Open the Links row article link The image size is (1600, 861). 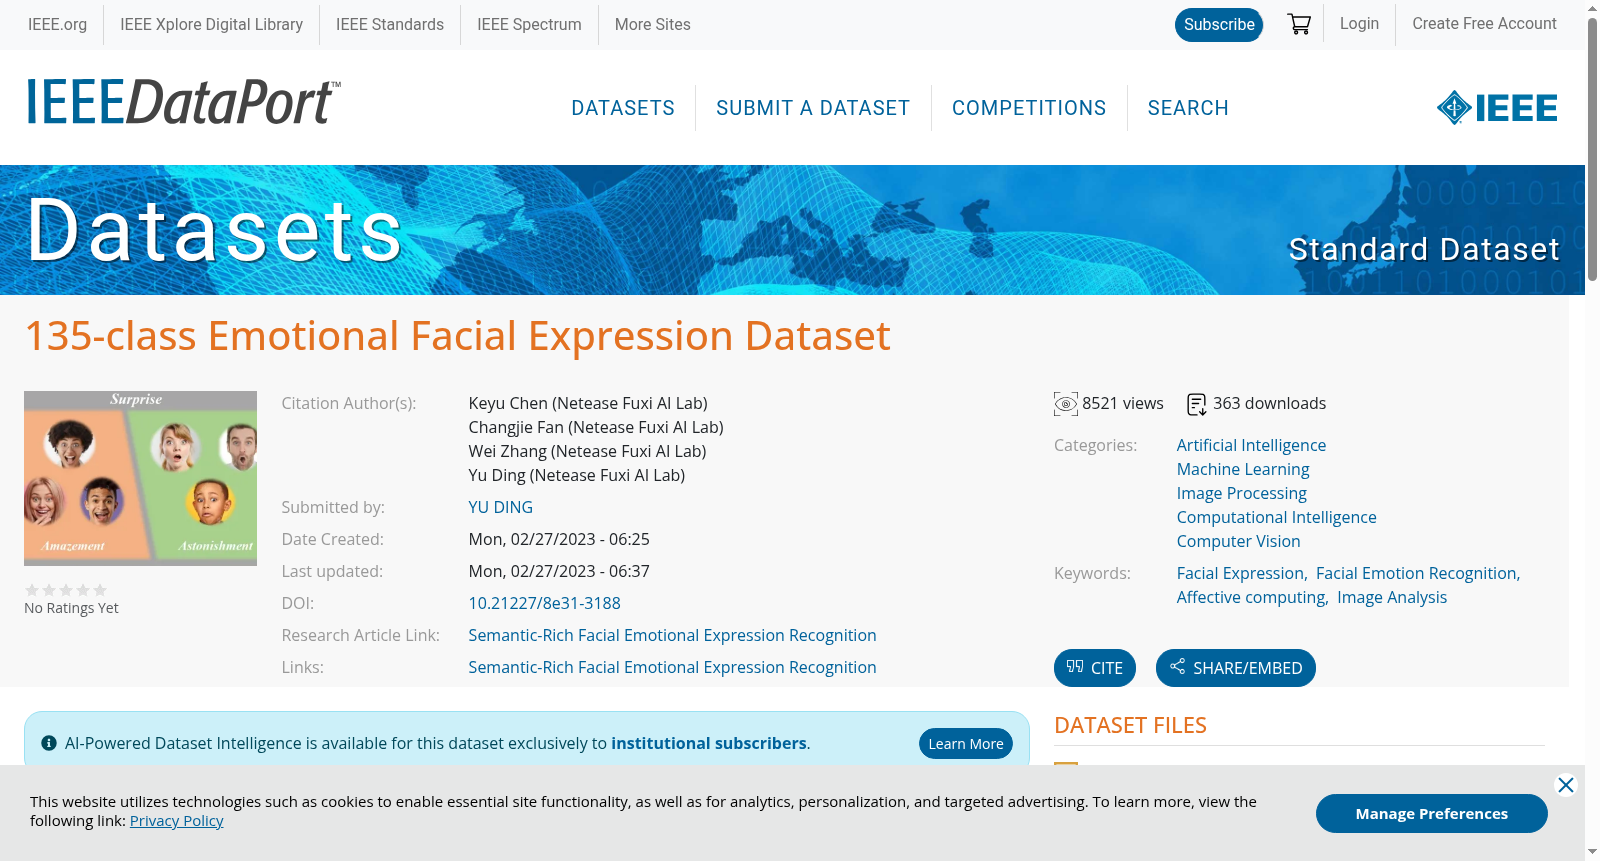click(x=673, y=667)
